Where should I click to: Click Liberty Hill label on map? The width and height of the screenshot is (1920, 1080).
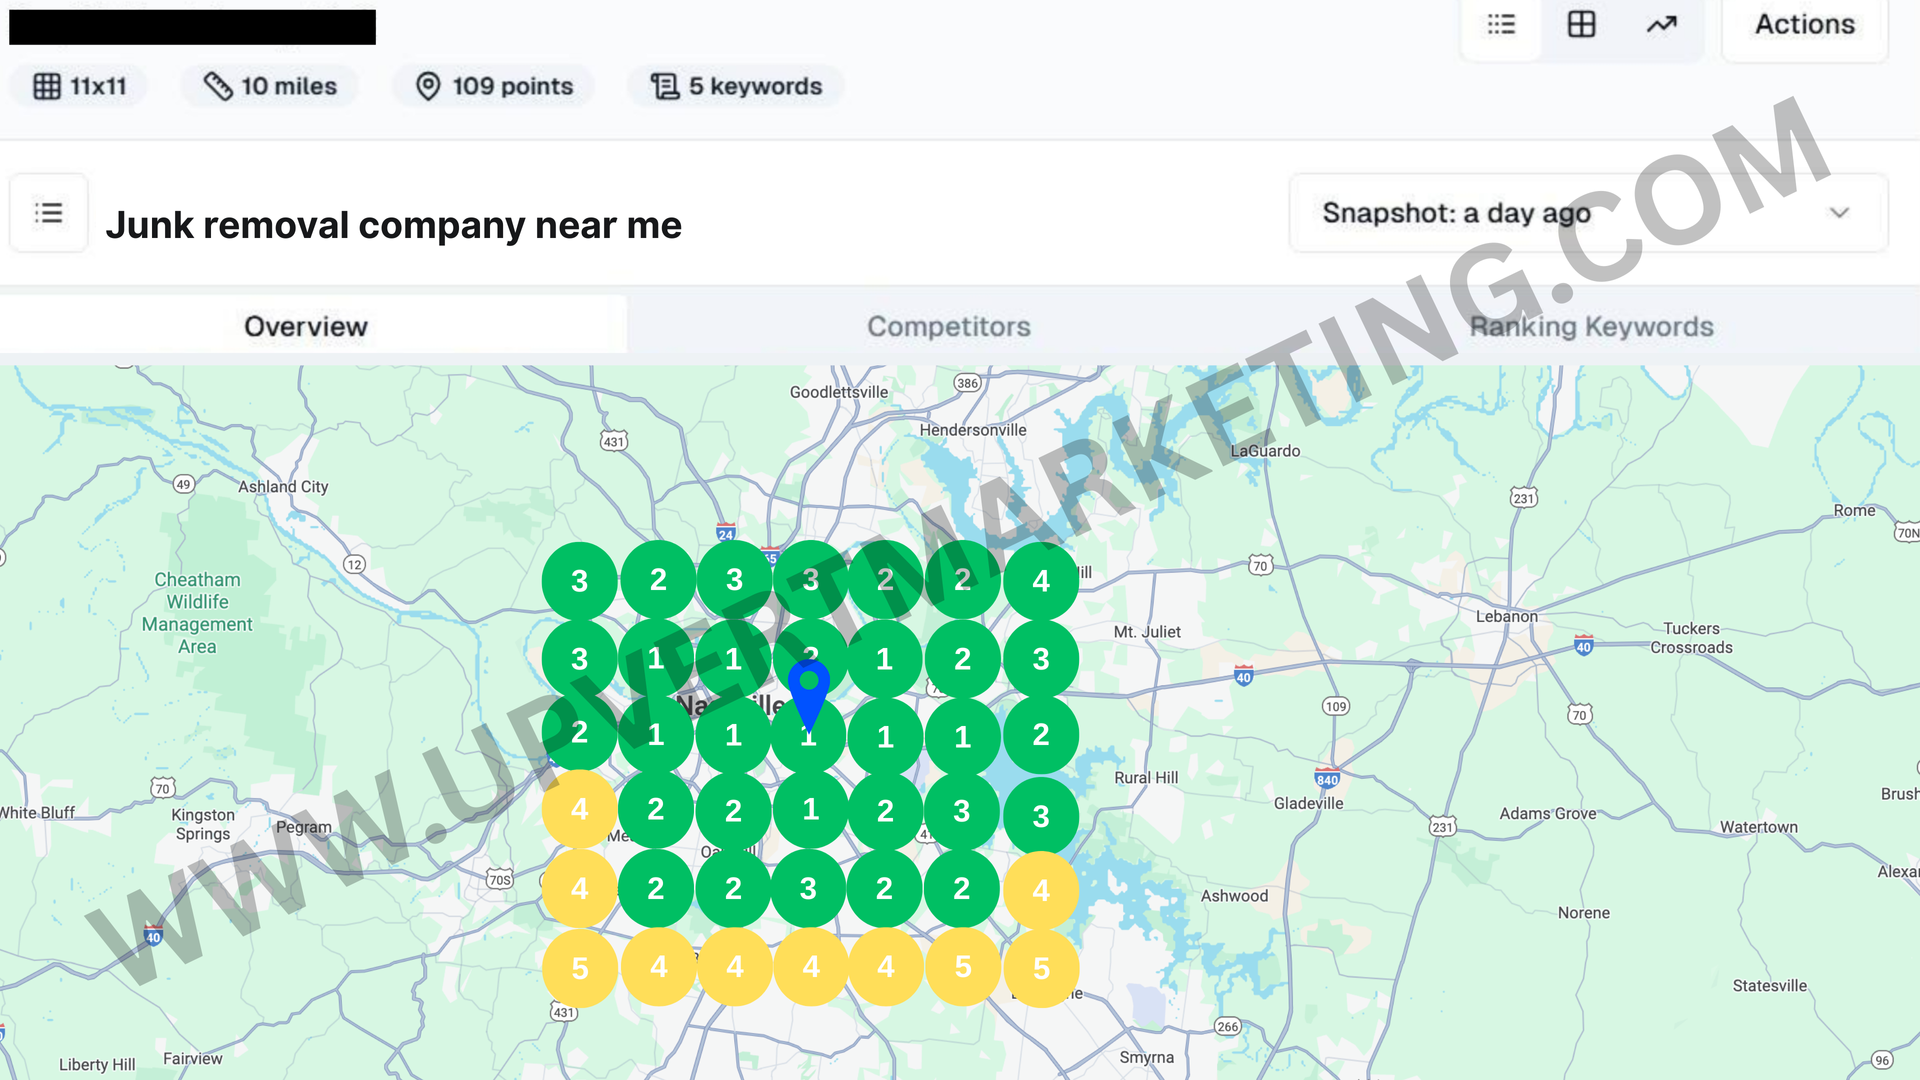tap(97, 1065)
